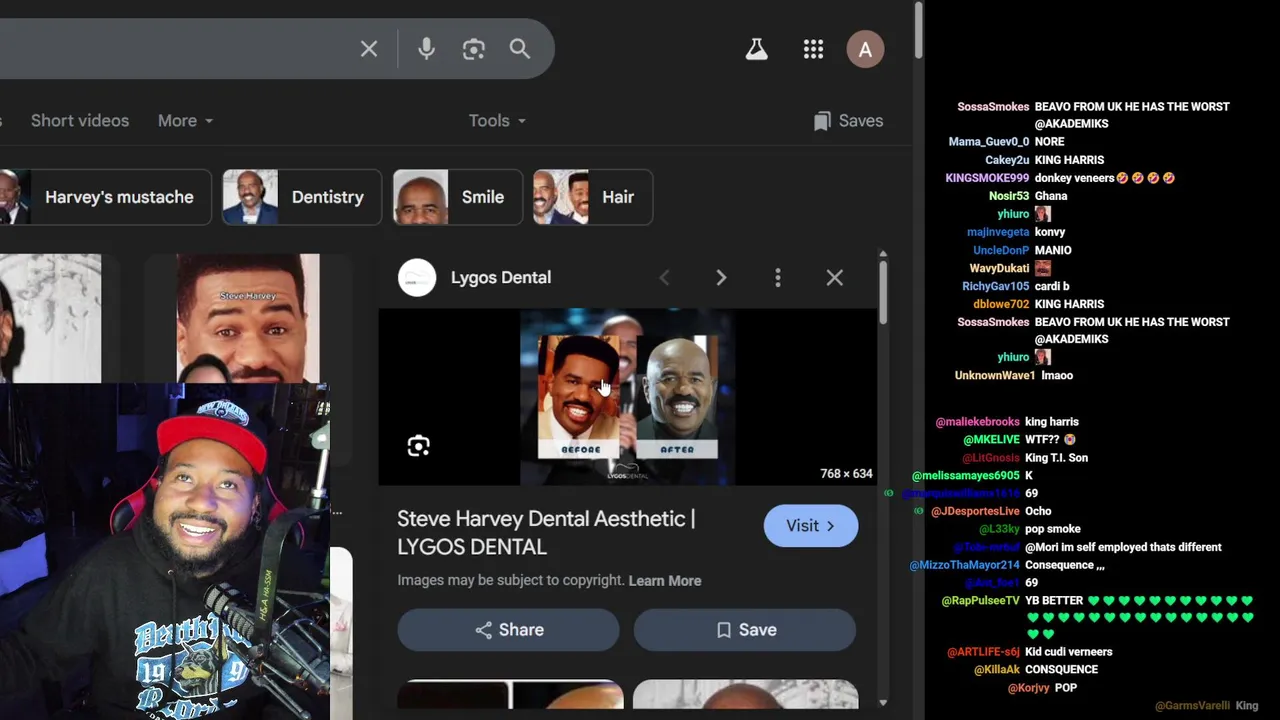Select the Dentistry filter chip
This screenshot has width=1280, height=720.
[301, 197]
